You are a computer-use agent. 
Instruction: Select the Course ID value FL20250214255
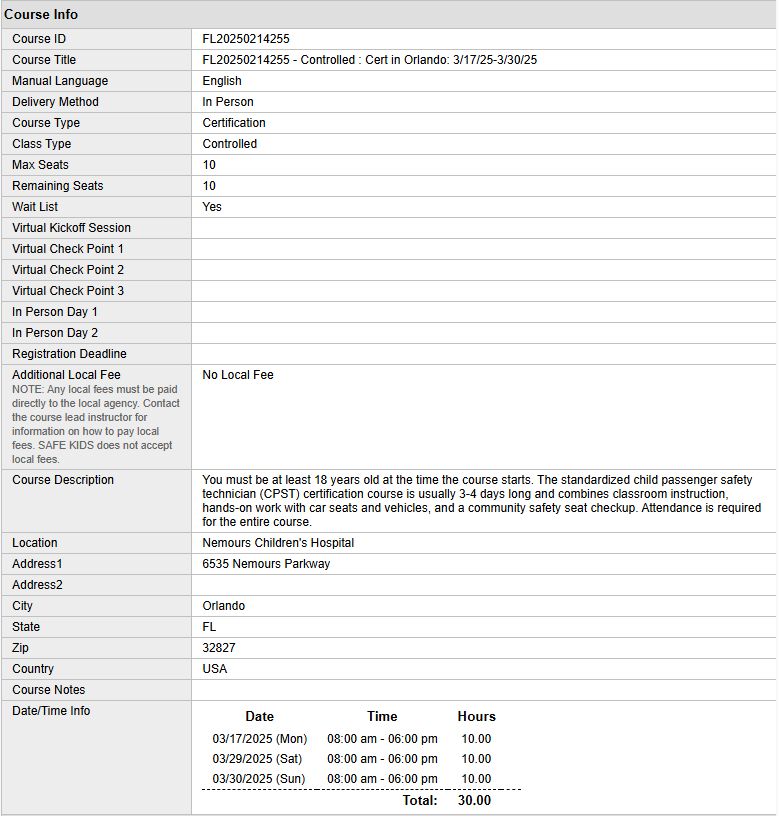(246, 39)
